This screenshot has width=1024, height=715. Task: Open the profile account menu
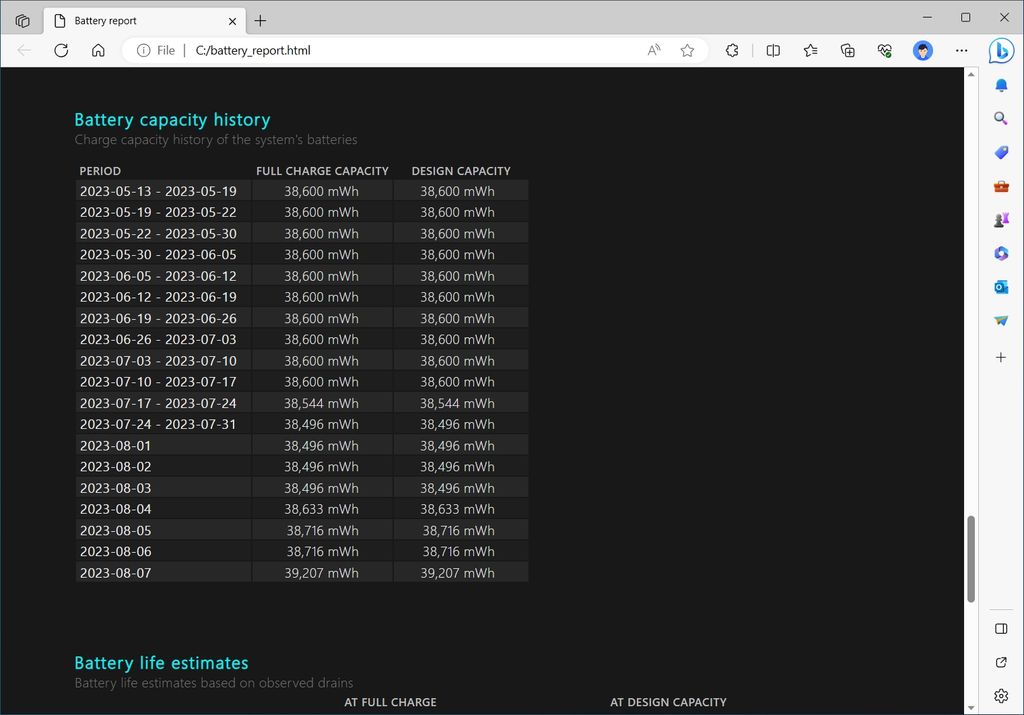(922, 50)
